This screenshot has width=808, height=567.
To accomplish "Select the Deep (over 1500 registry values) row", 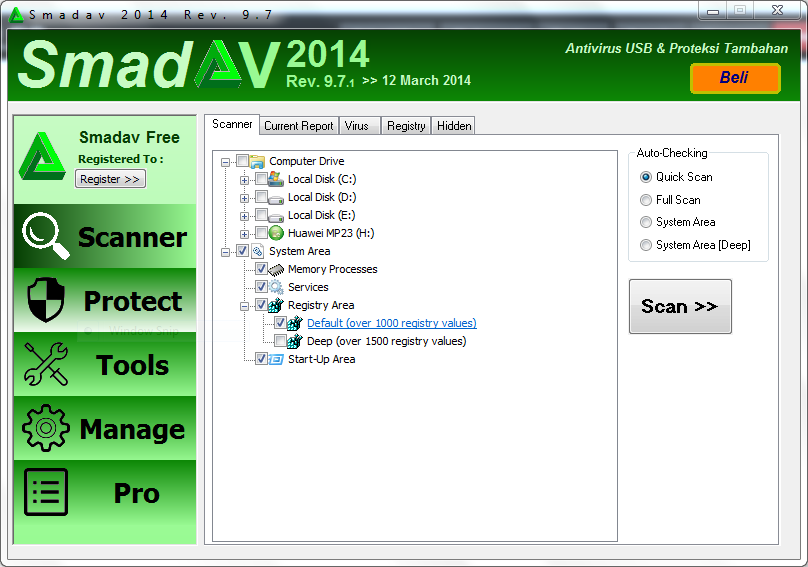I will pos(386,341).
